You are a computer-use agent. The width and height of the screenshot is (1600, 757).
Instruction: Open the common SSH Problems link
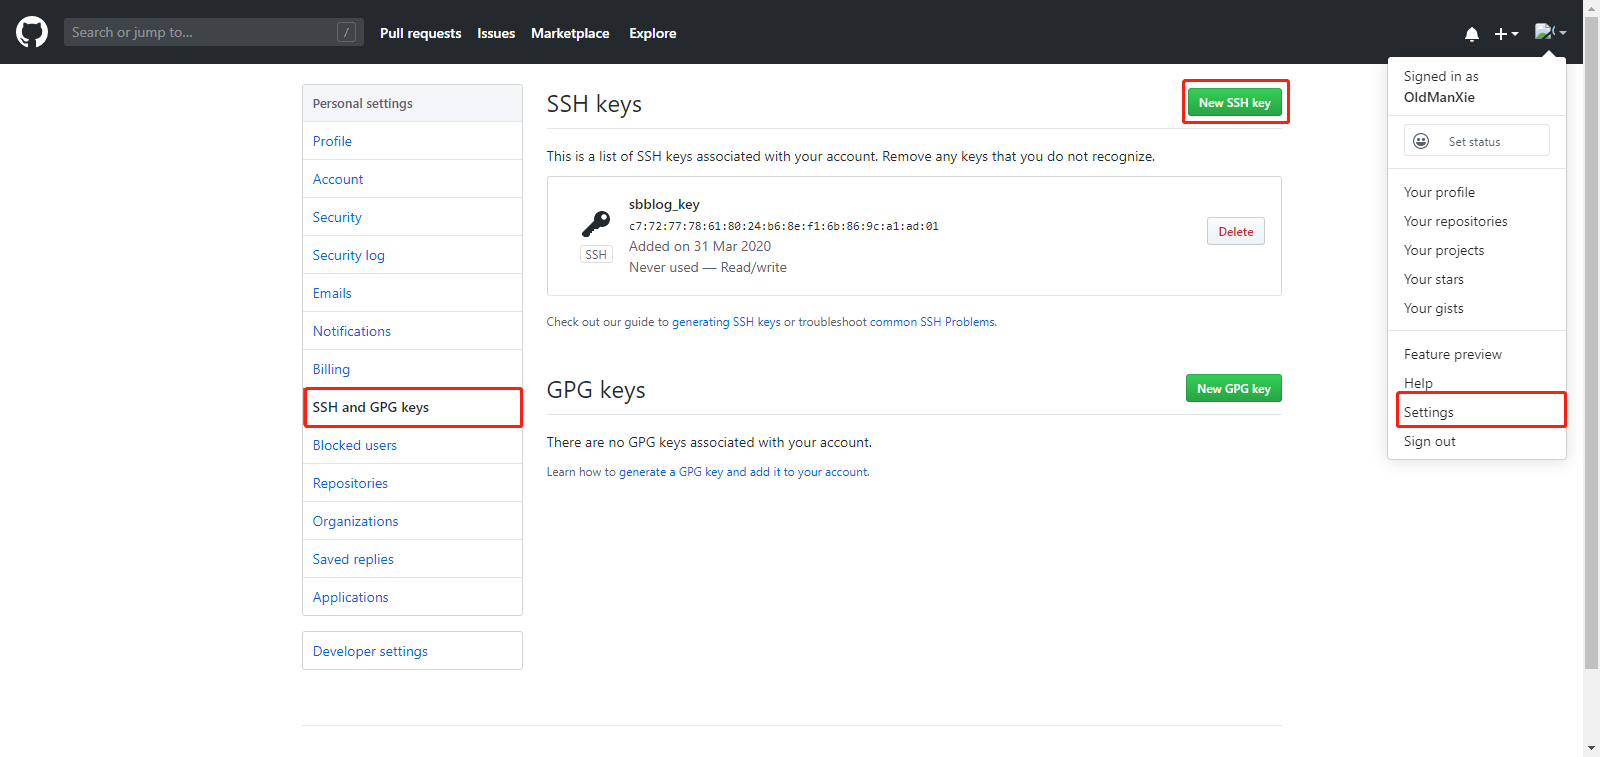[932, 322]
